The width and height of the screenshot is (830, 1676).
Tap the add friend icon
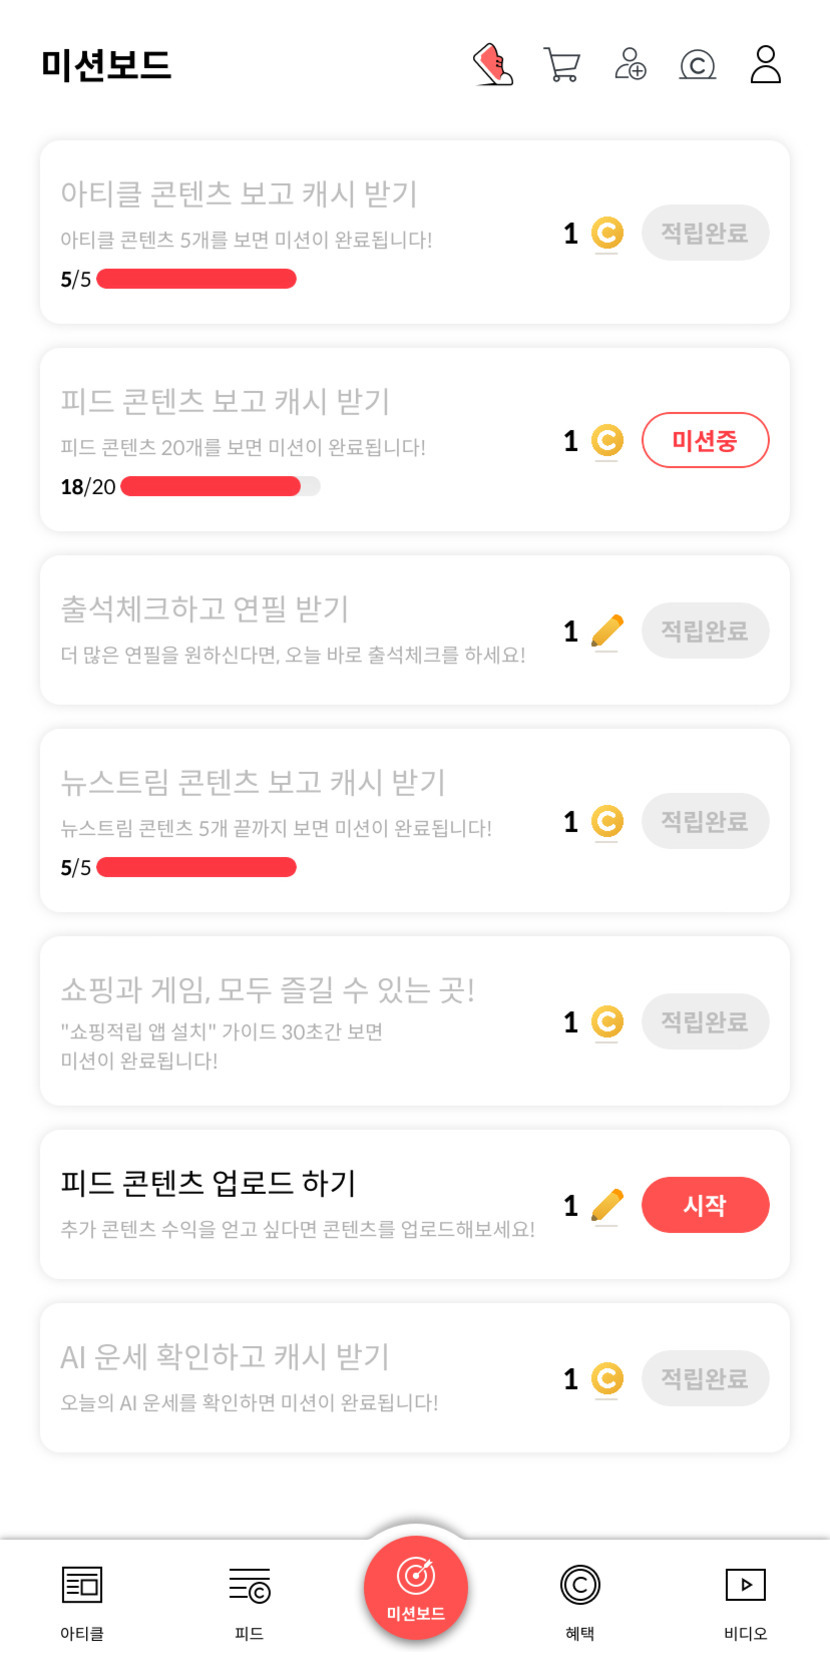tap(630, 65)
